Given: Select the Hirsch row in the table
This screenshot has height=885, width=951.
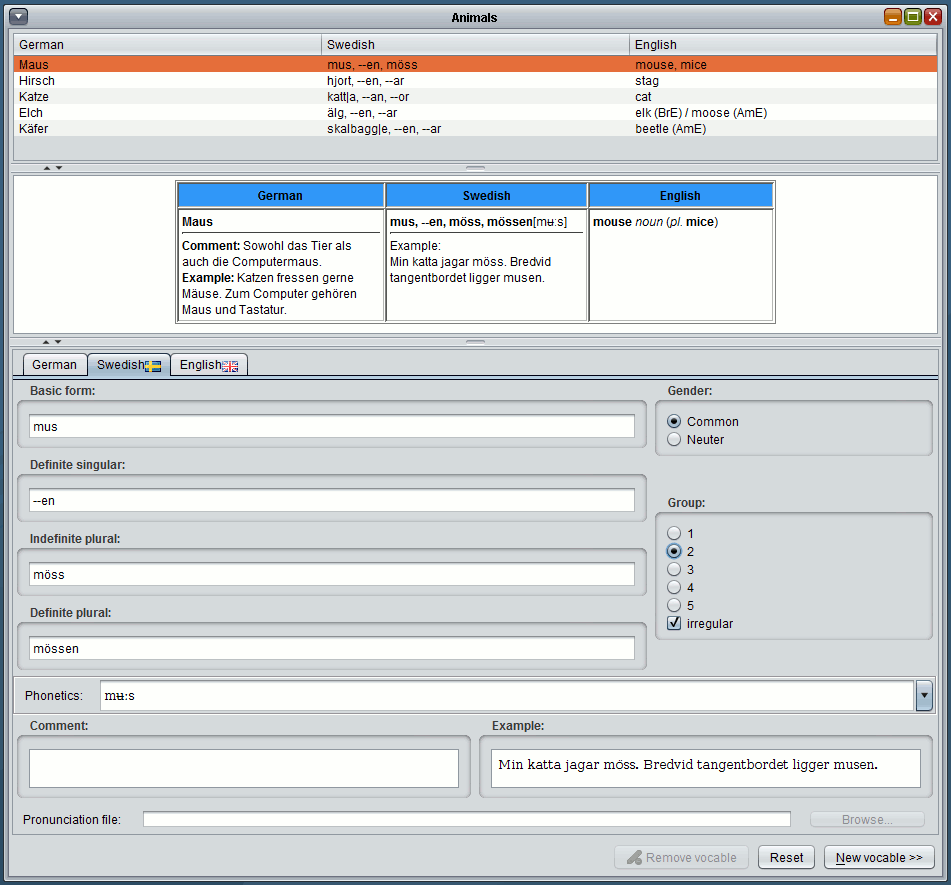Looking at the screenshot, I should [476, 80].
